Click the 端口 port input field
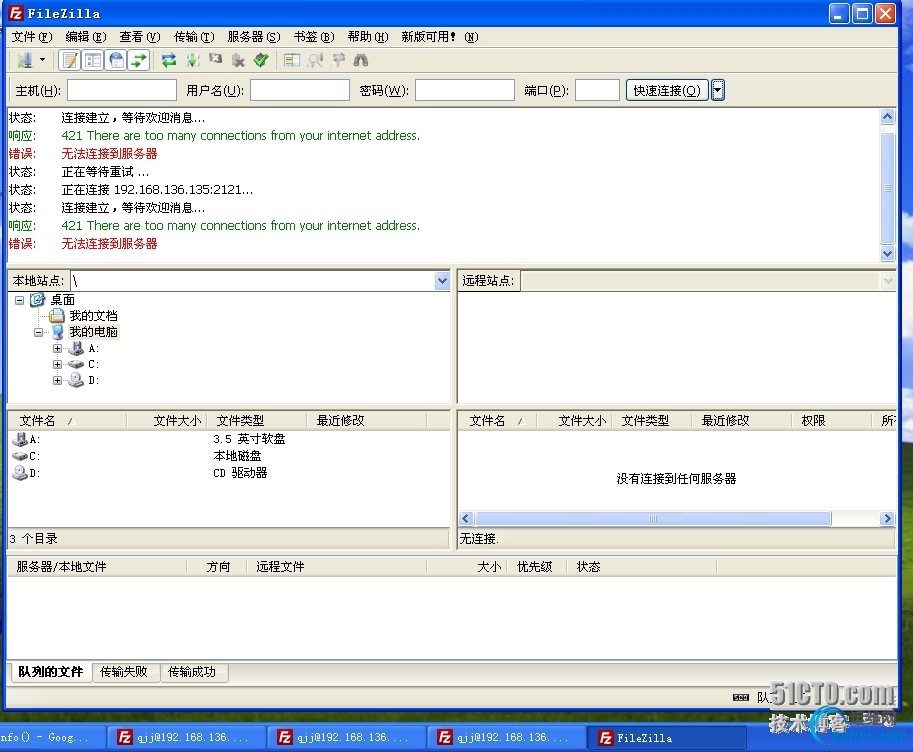Image resolution: width=913 pixels, height=752 pixels. click(x=597, y=90)
